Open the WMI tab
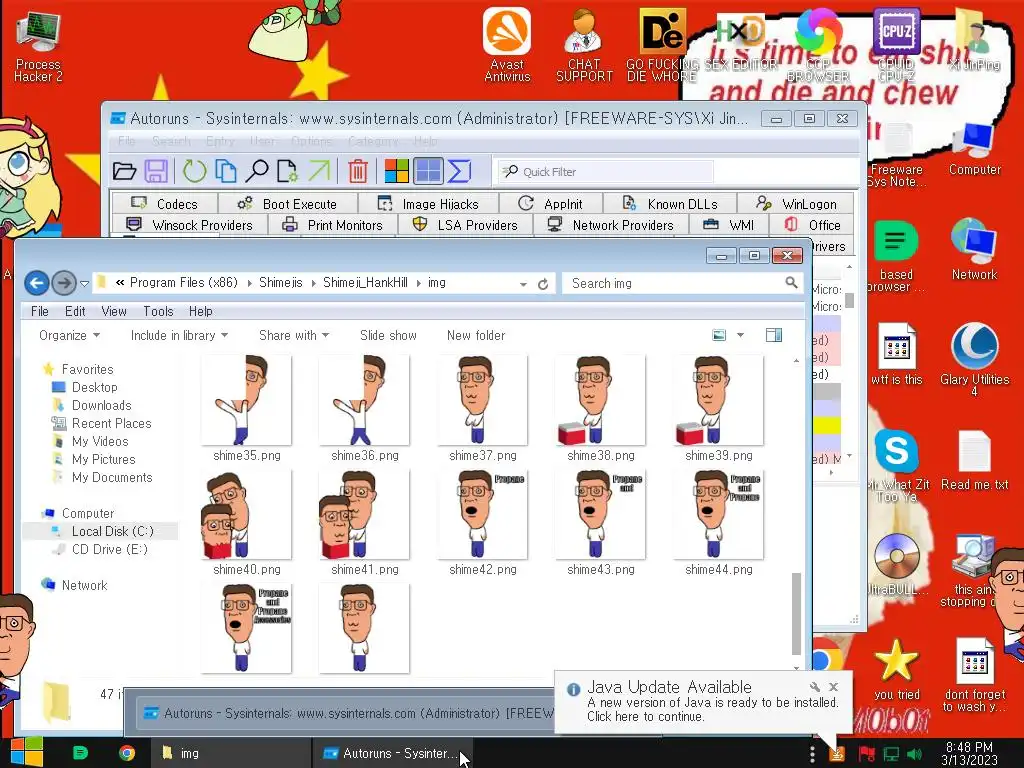This screenshot has width=1024, height=768. click(x=729, y=225)
